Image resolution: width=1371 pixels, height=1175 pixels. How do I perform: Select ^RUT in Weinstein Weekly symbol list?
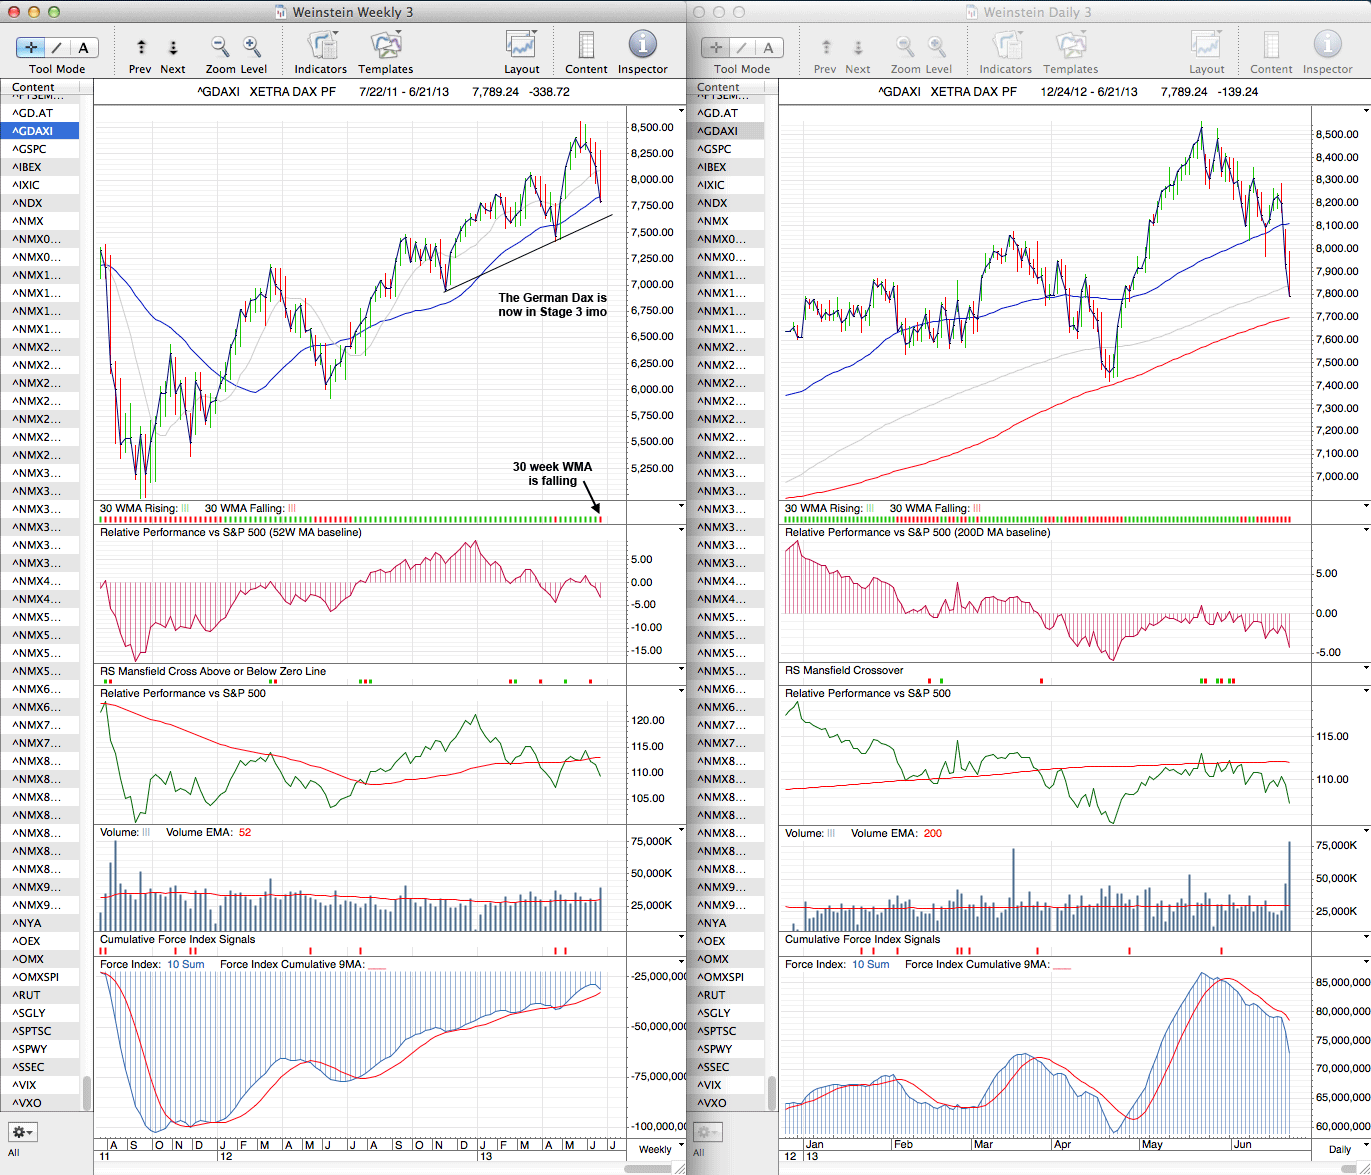(40, 995)
